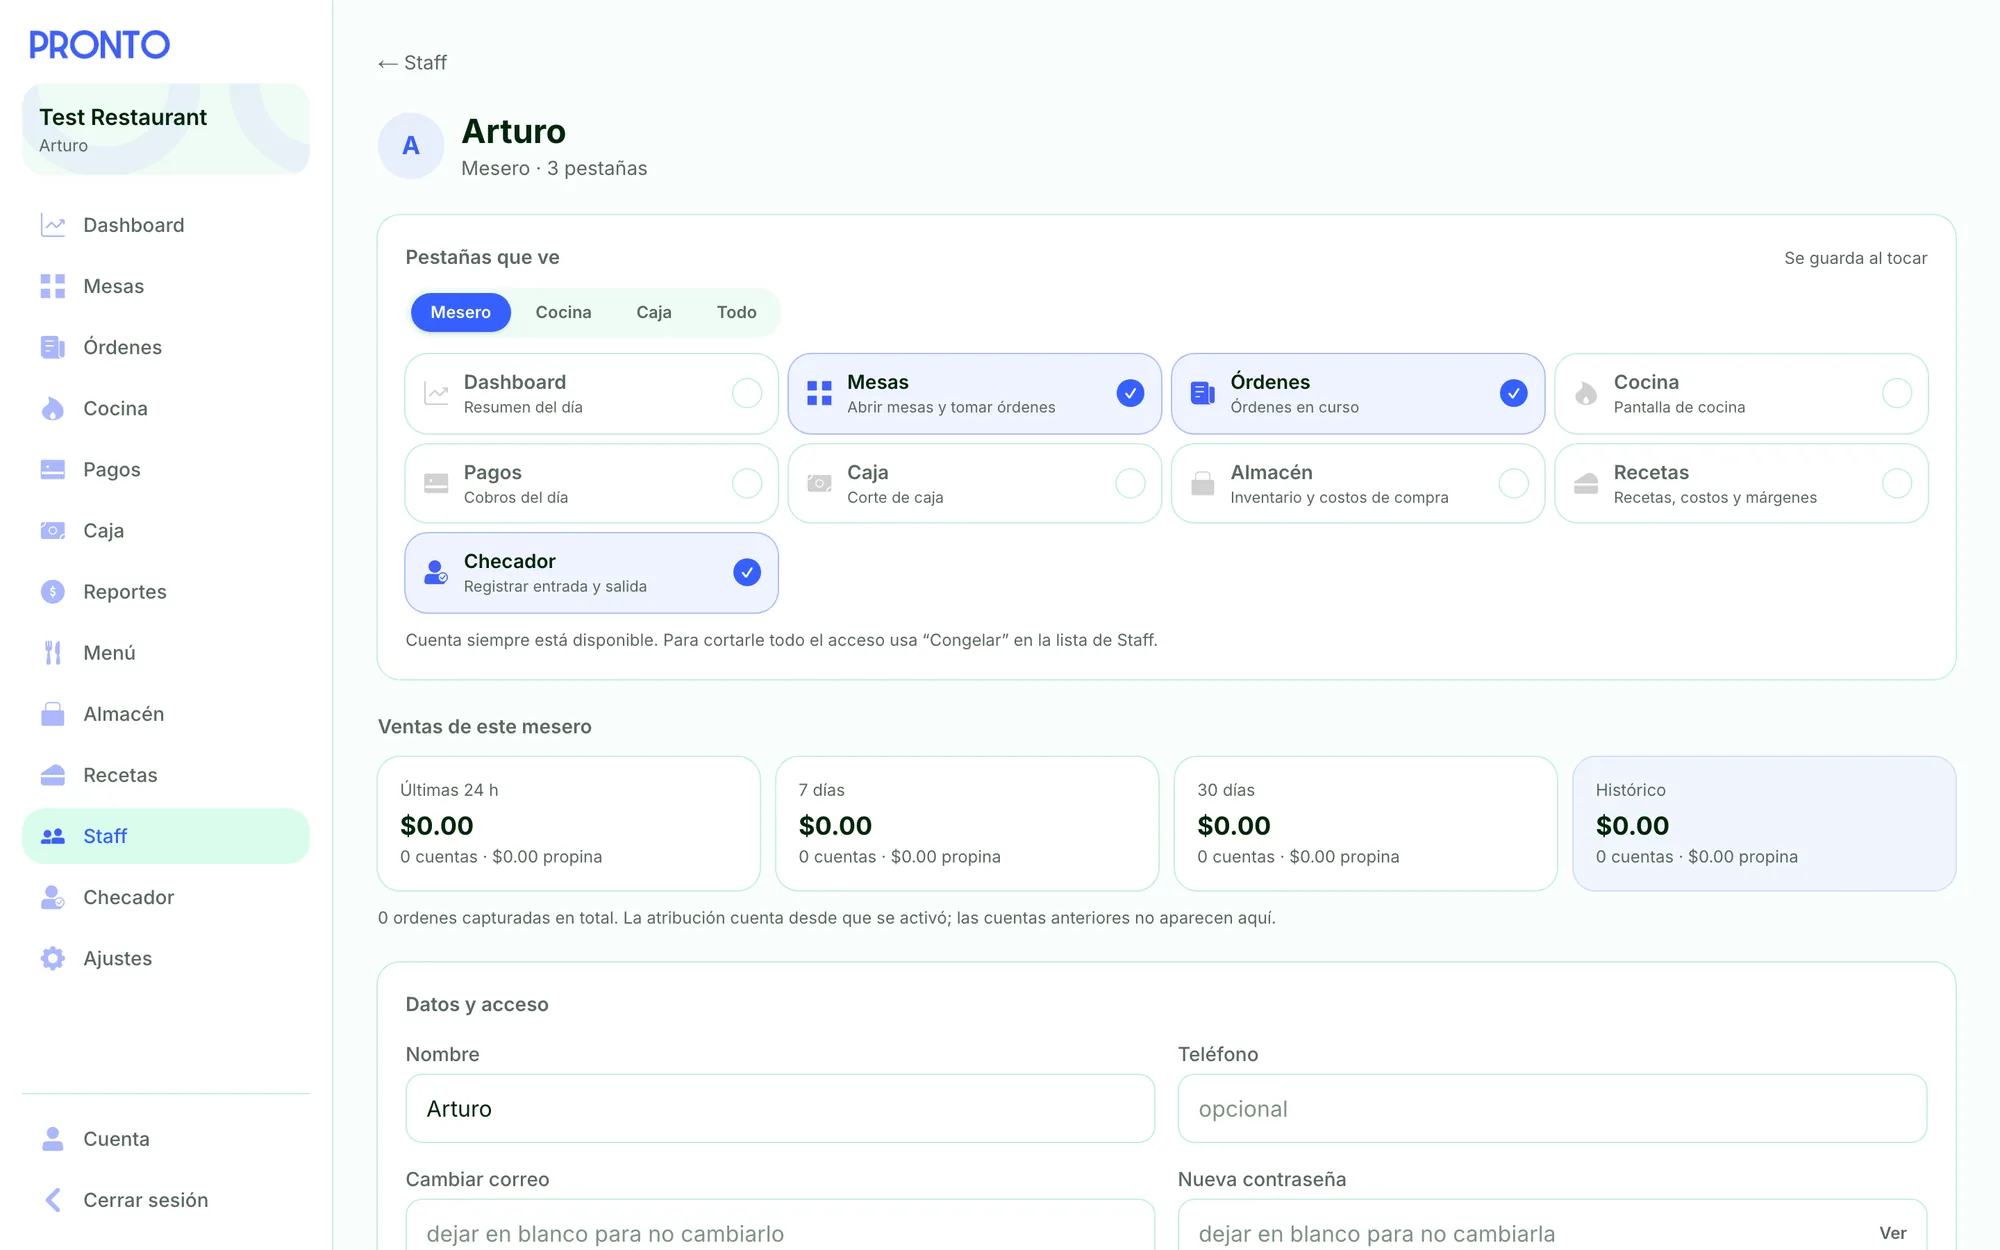Click the Histórico sales card
2000x1250 pixels.
coord(1764,823)
